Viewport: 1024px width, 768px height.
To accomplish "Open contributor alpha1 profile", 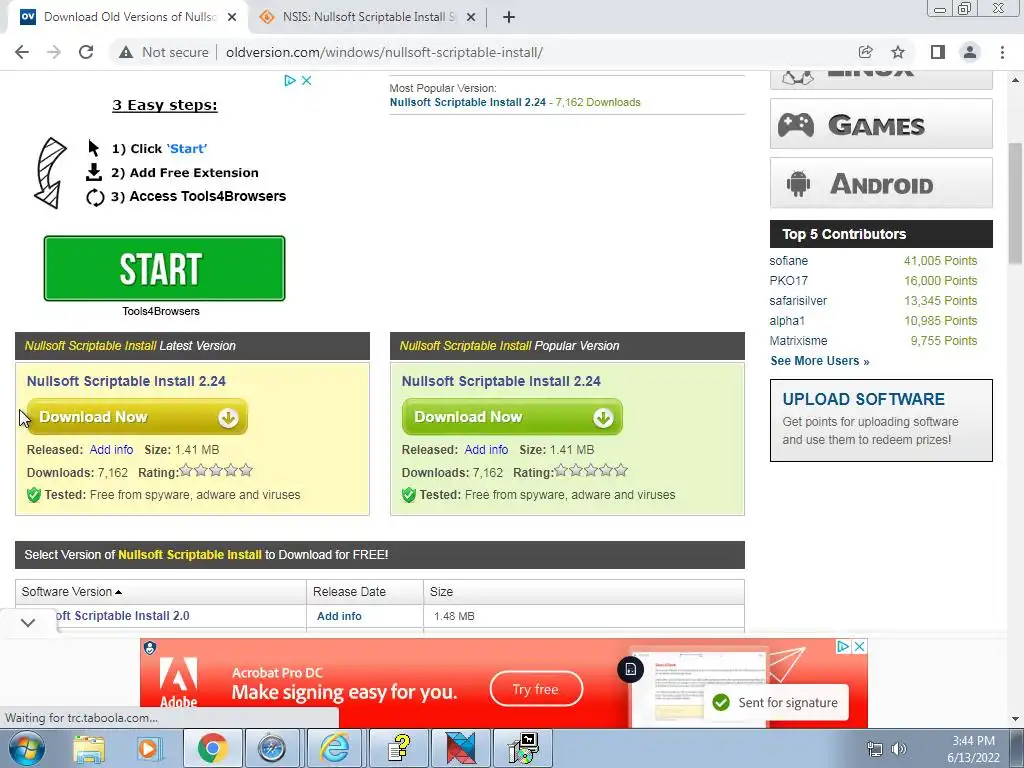I will coord(787,321).
